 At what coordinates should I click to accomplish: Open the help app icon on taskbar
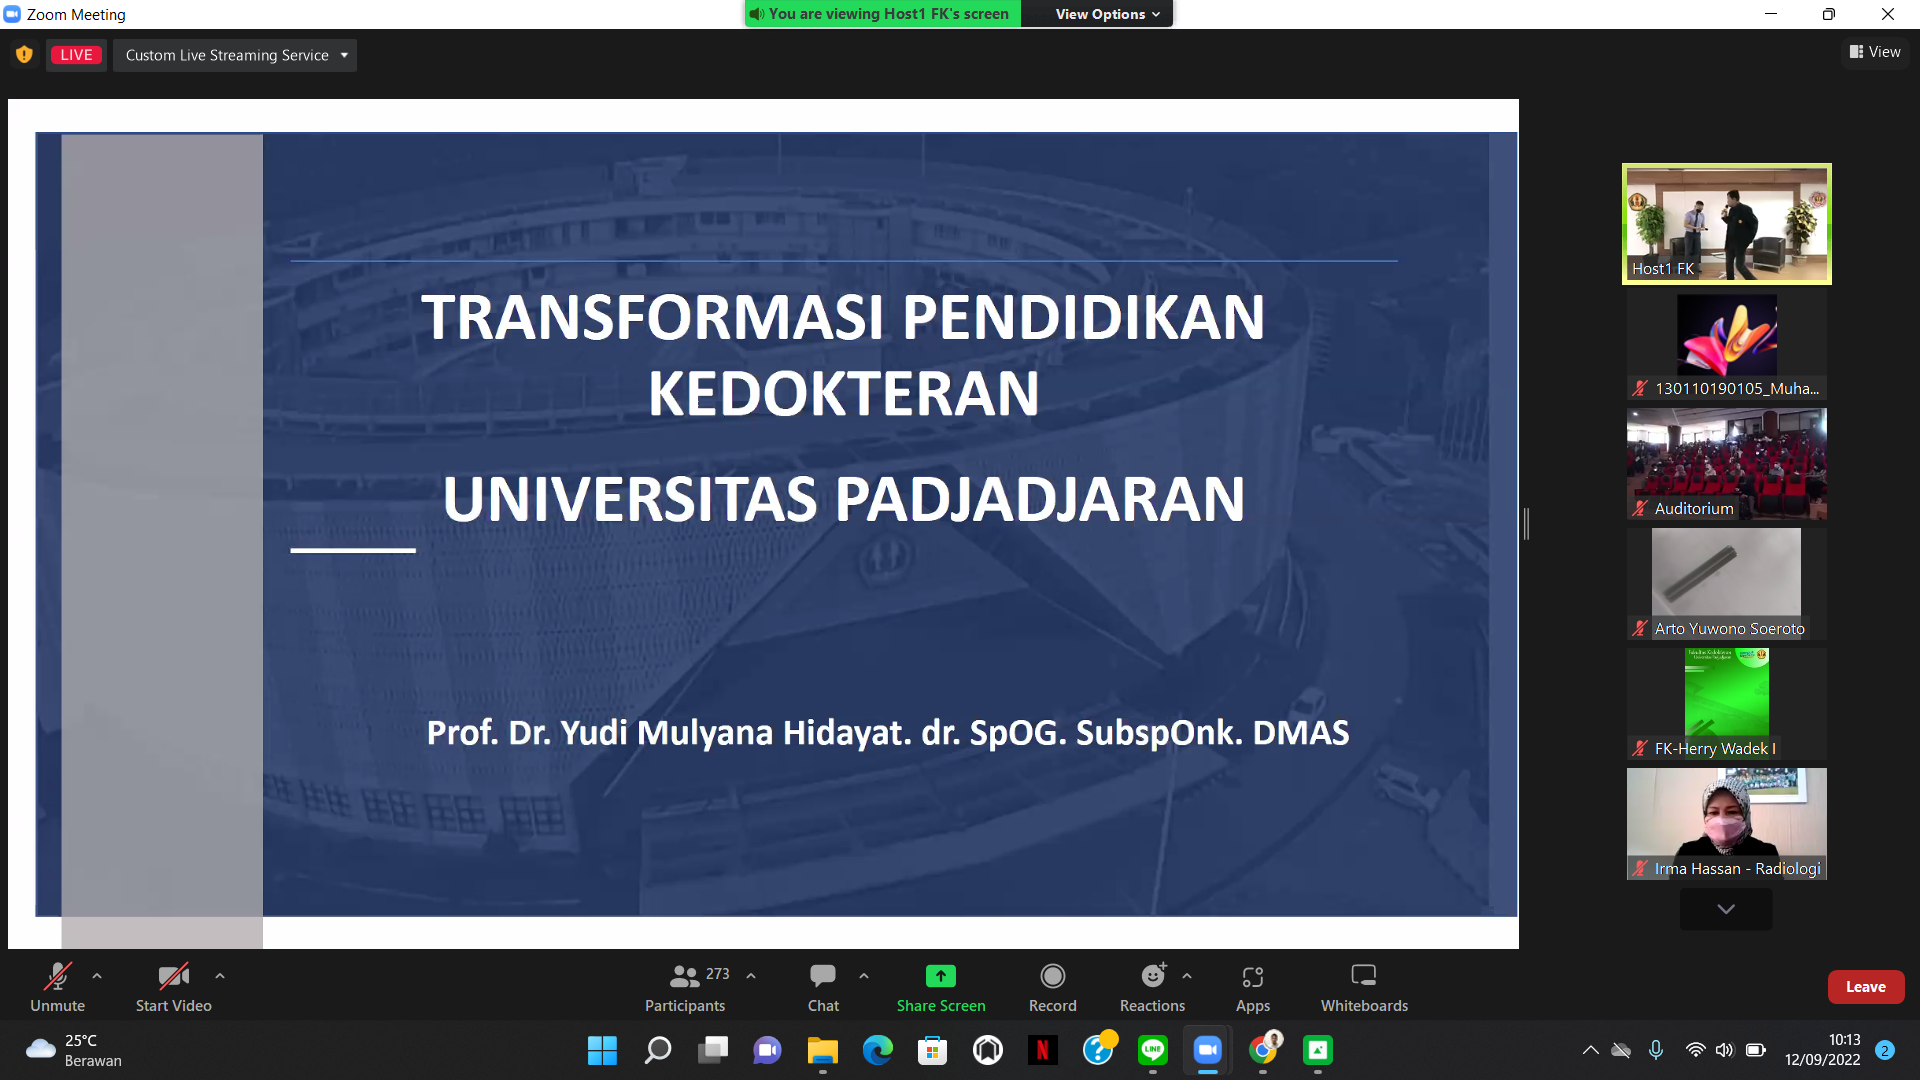point(1098,1050)
